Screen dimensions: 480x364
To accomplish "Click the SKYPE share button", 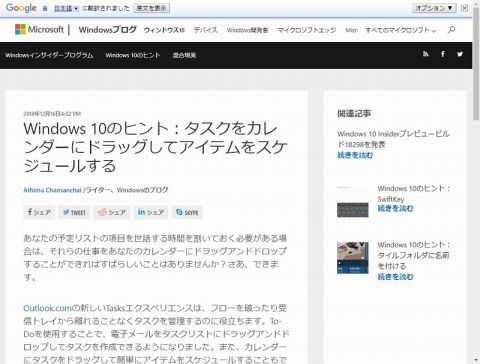I will (187, 212).
